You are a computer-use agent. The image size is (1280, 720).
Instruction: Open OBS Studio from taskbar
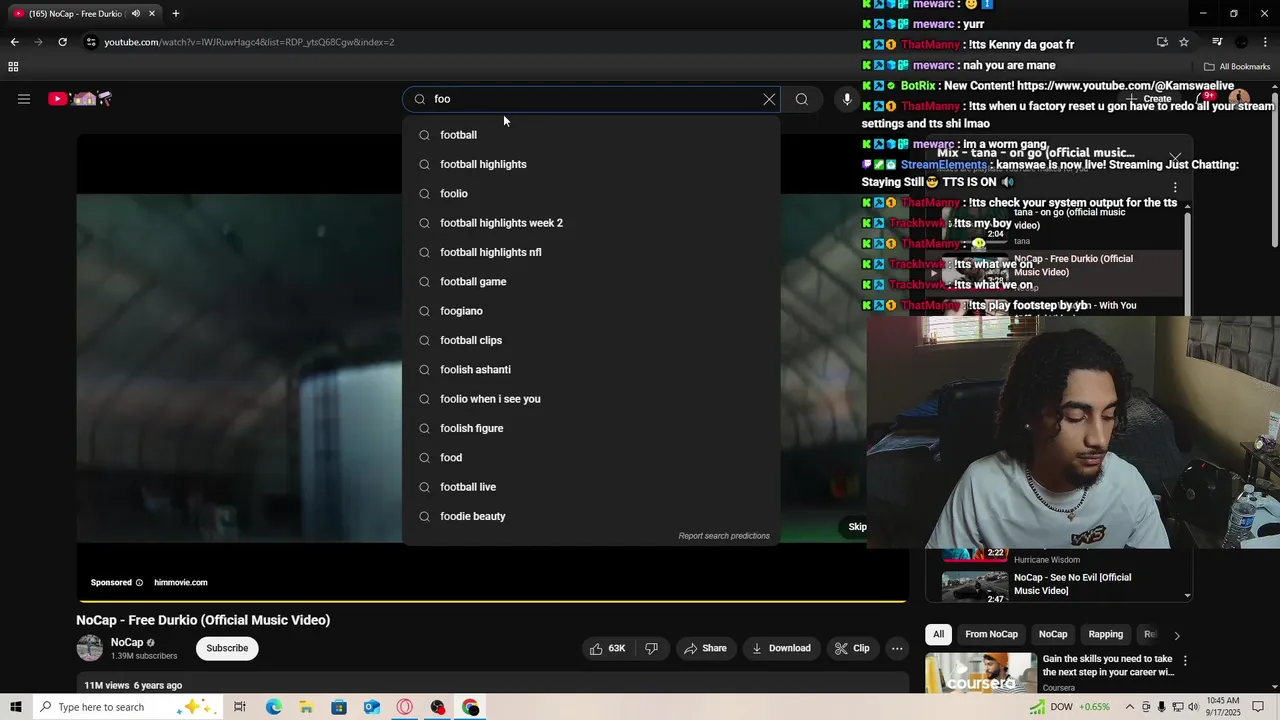point(438,707)
